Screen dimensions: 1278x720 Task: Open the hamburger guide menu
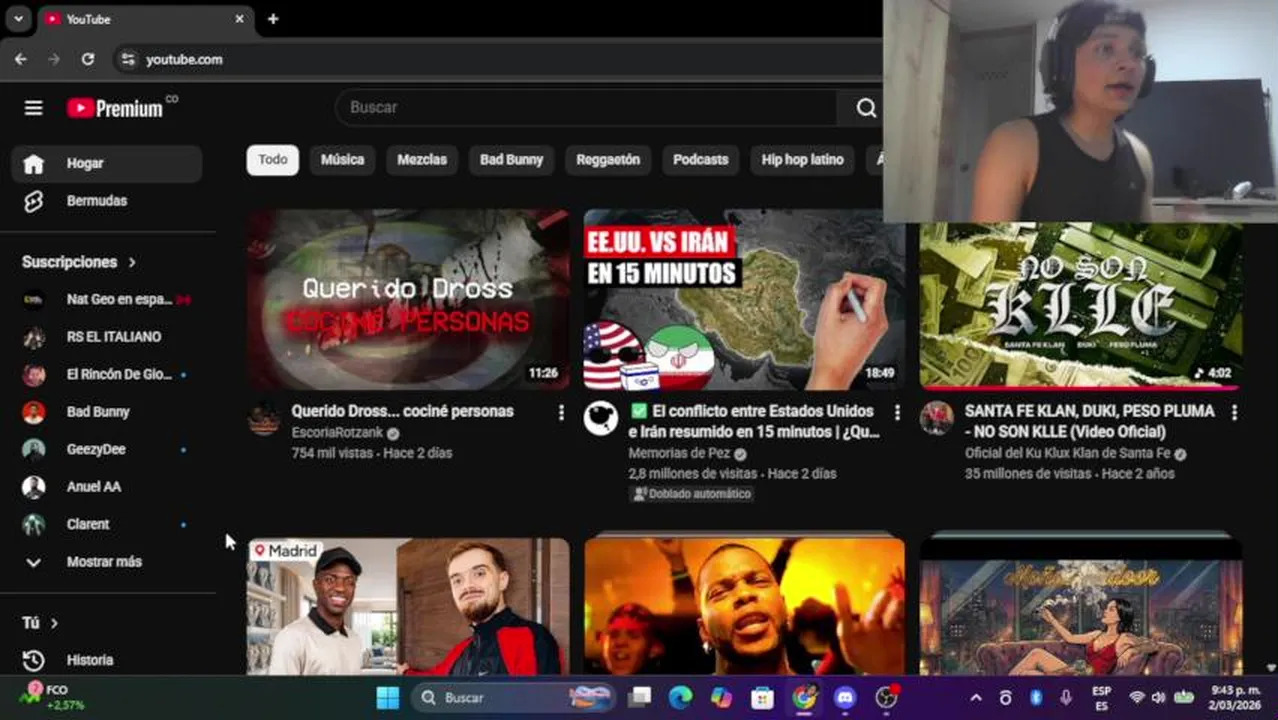33,108
